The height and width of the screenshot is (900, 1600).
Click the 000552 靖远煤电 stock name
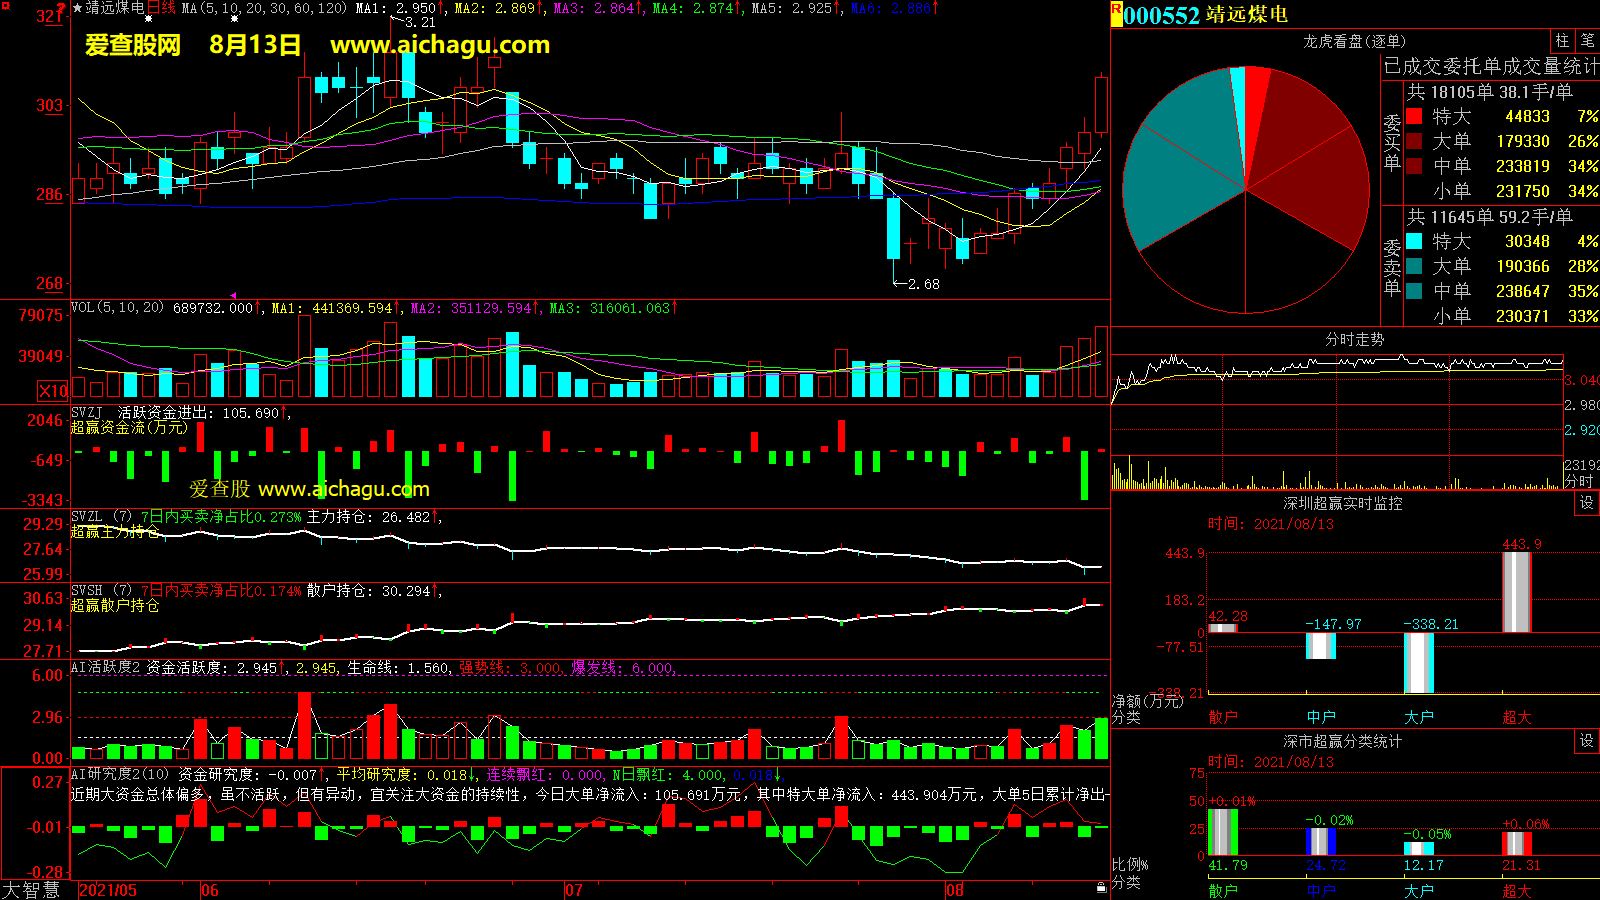(x=1205, y=15)
